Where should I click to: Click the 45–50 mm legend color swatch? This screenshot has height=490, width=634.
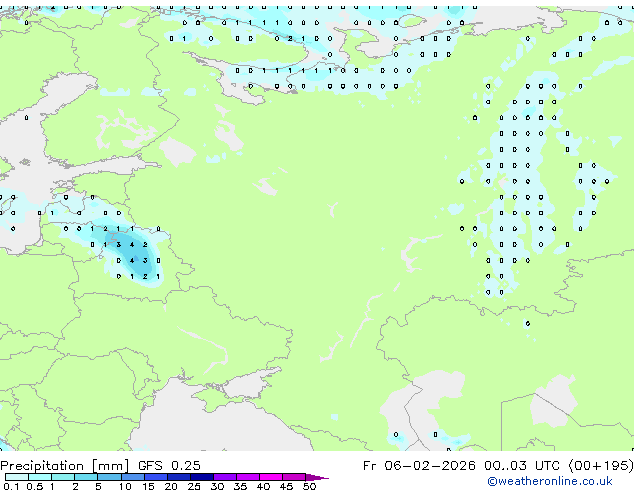pyautogui.click(x=294, y=477)
